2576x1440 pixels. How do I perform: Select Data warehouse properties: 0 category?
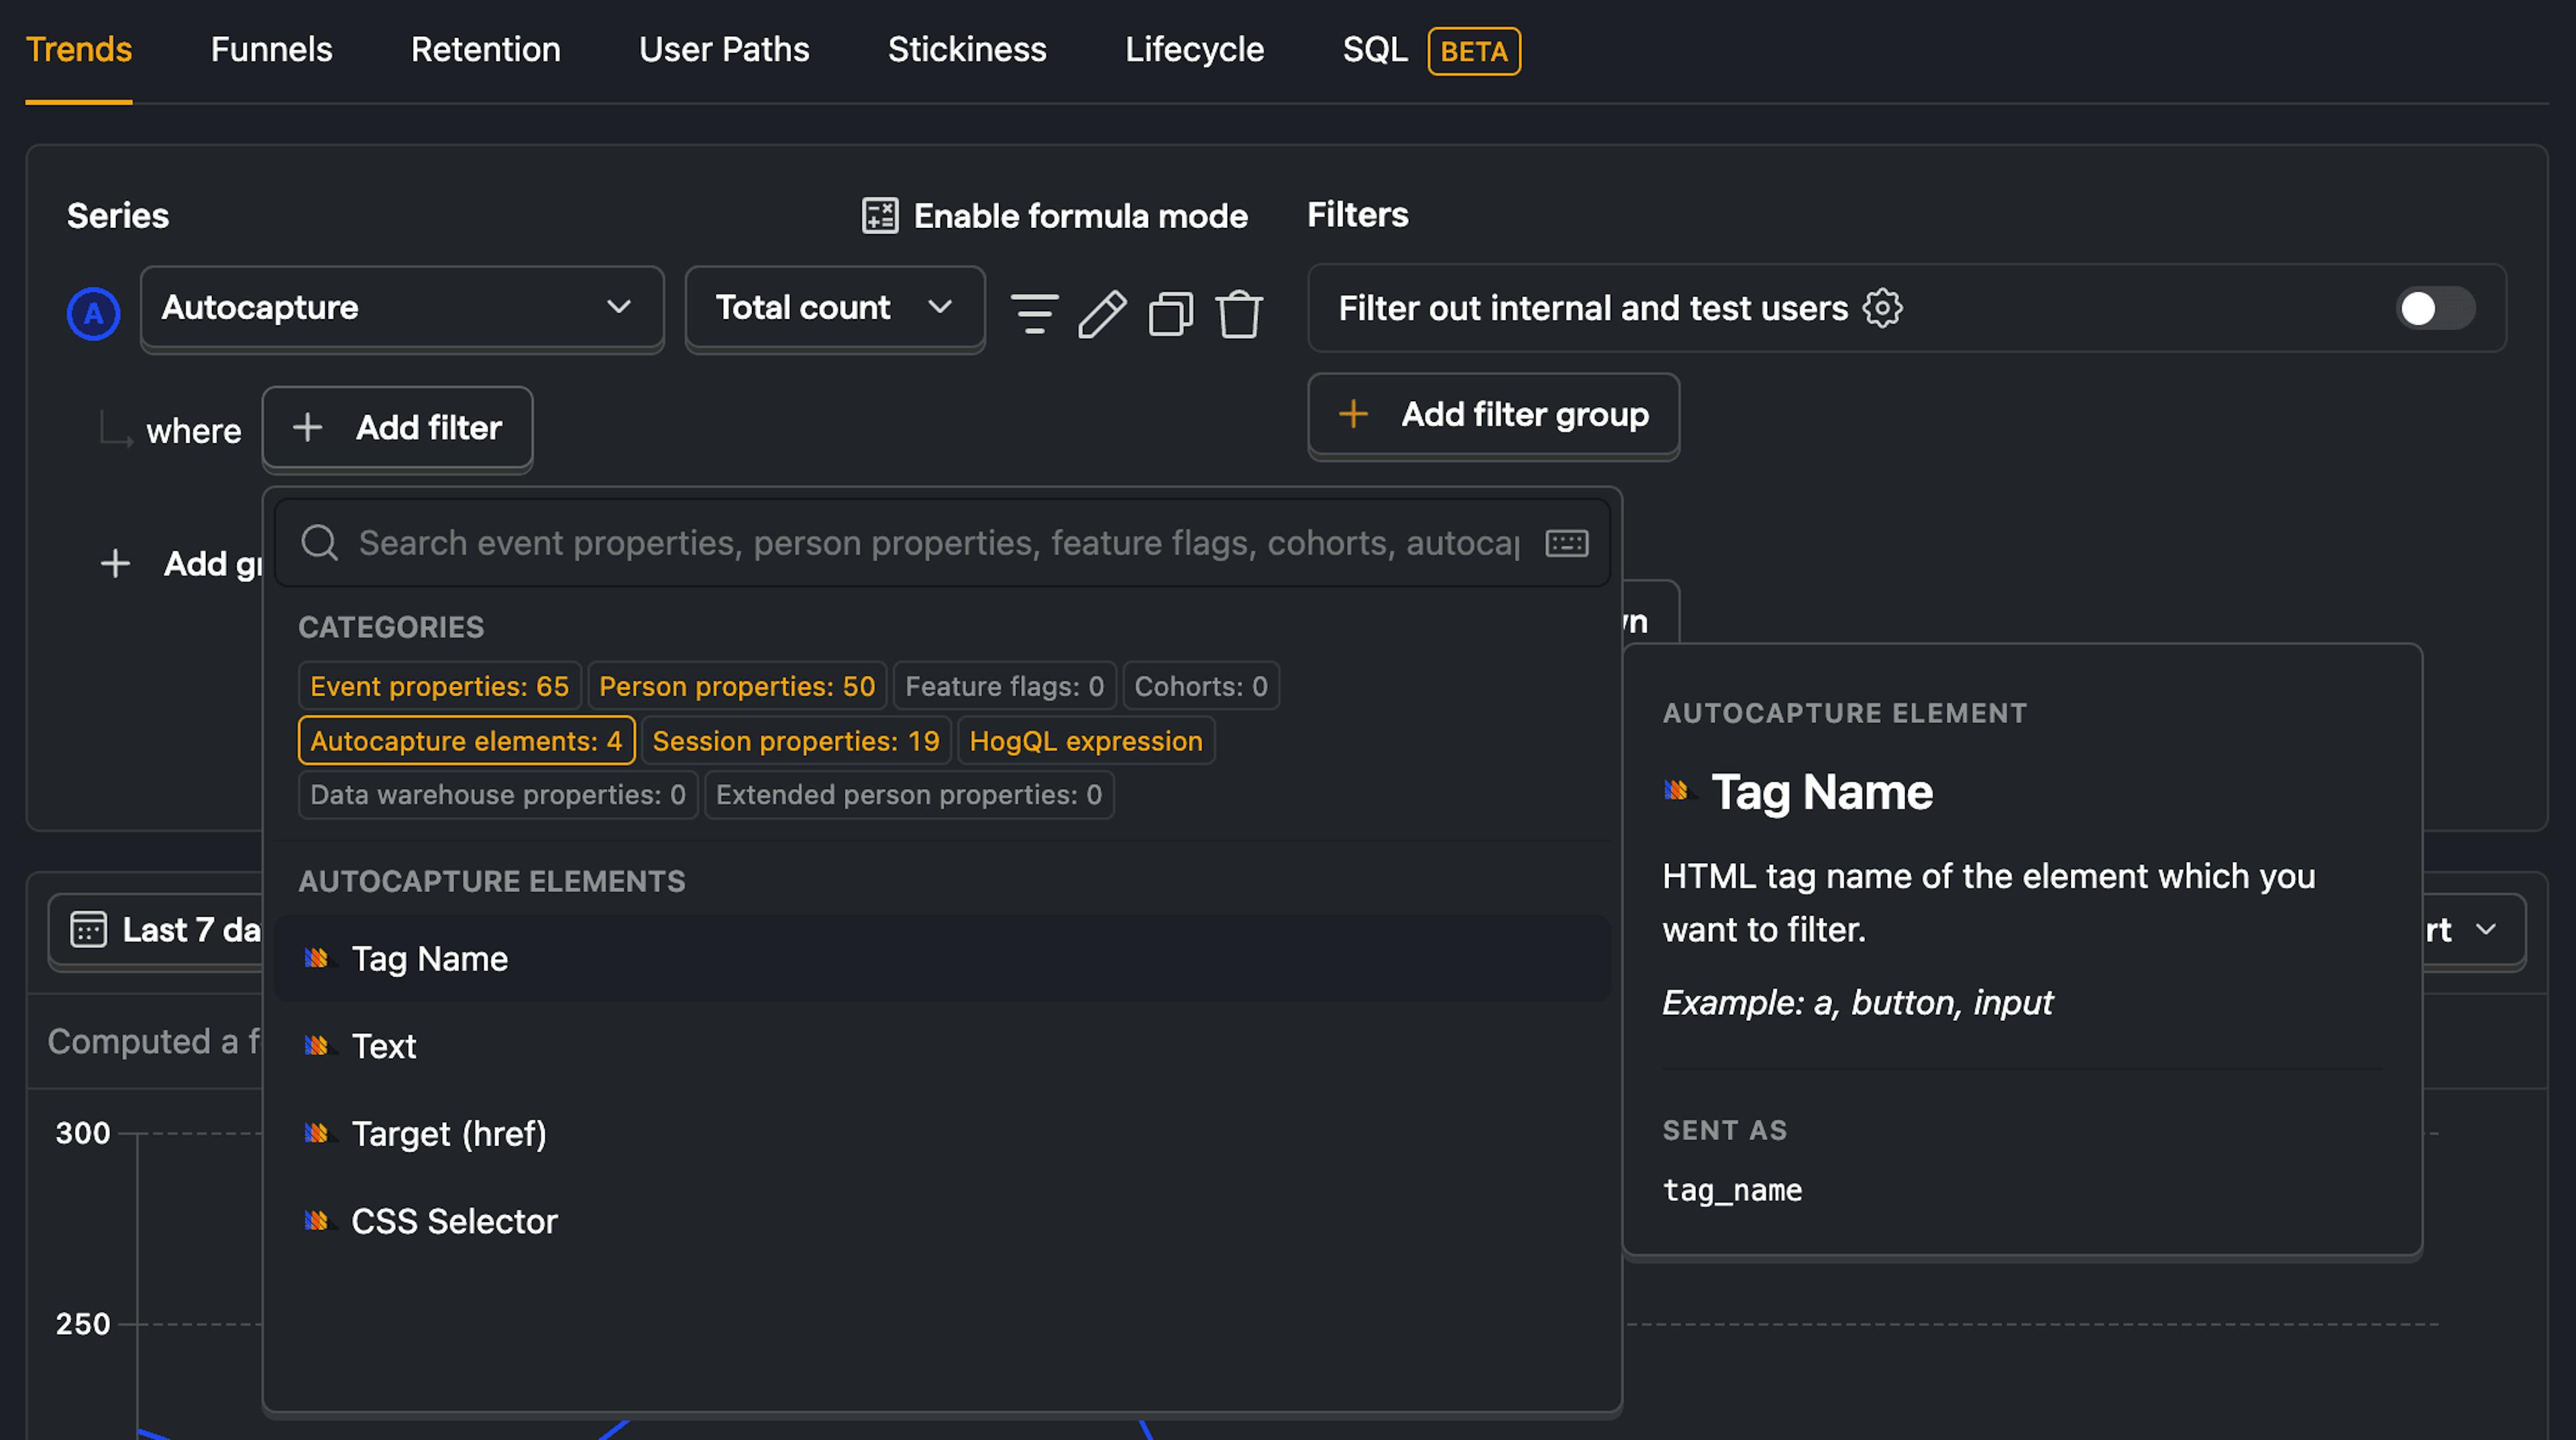498,795
